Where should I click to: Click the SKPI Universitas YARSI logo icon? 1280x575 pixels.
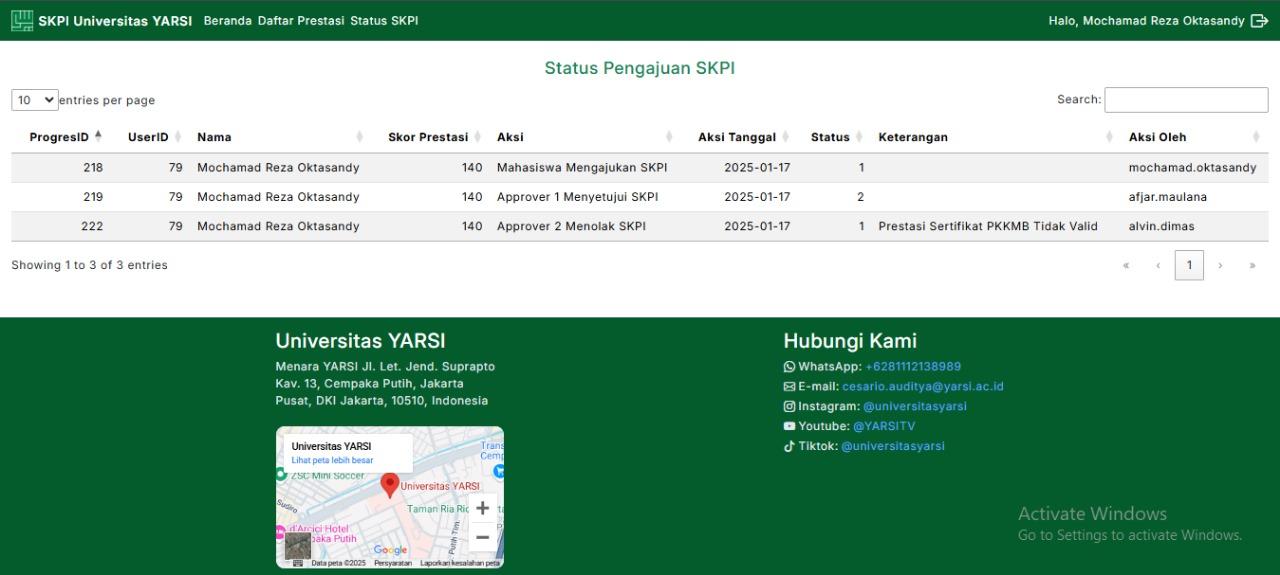22,20
